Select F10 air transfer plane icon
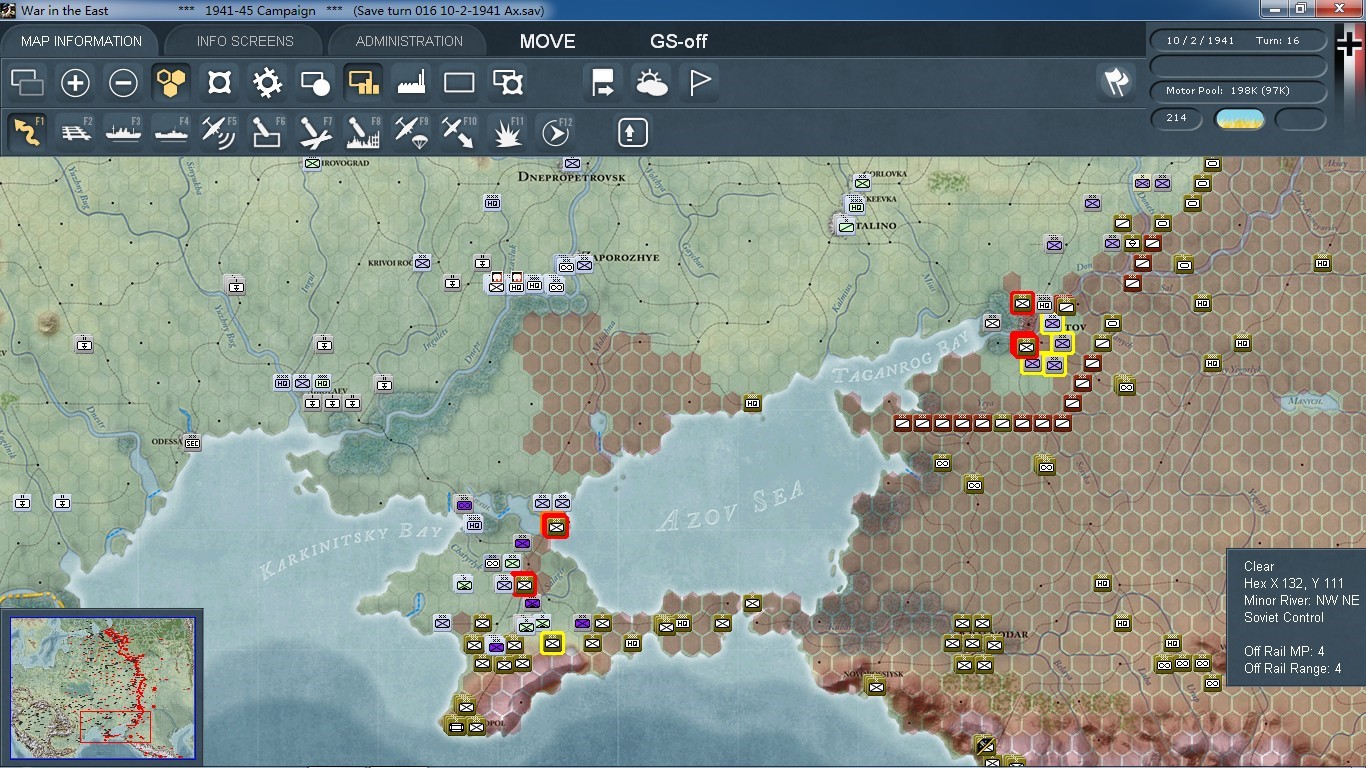This screenshot has width=1366, height=768. tap(459, 132)
